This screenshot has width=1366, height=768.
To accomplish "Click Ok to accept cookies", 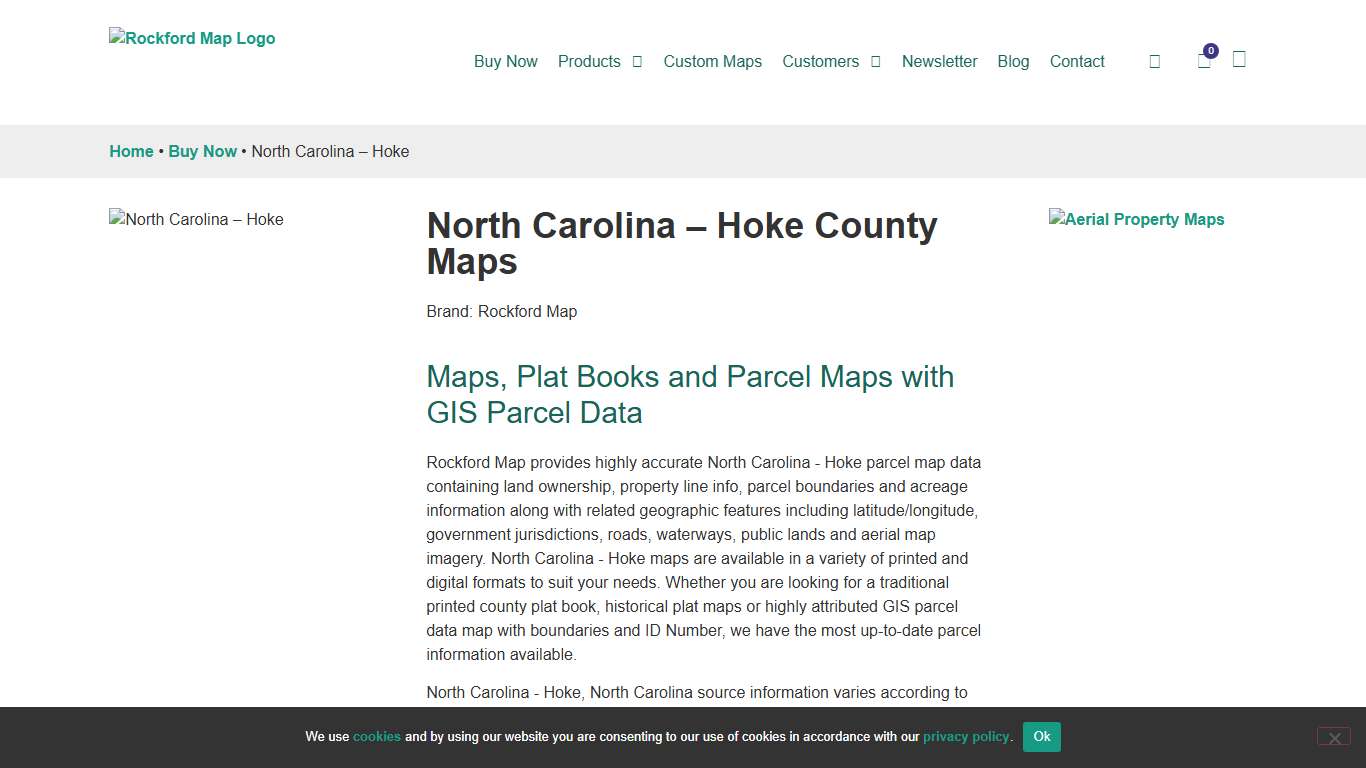I will point(1041,736).
